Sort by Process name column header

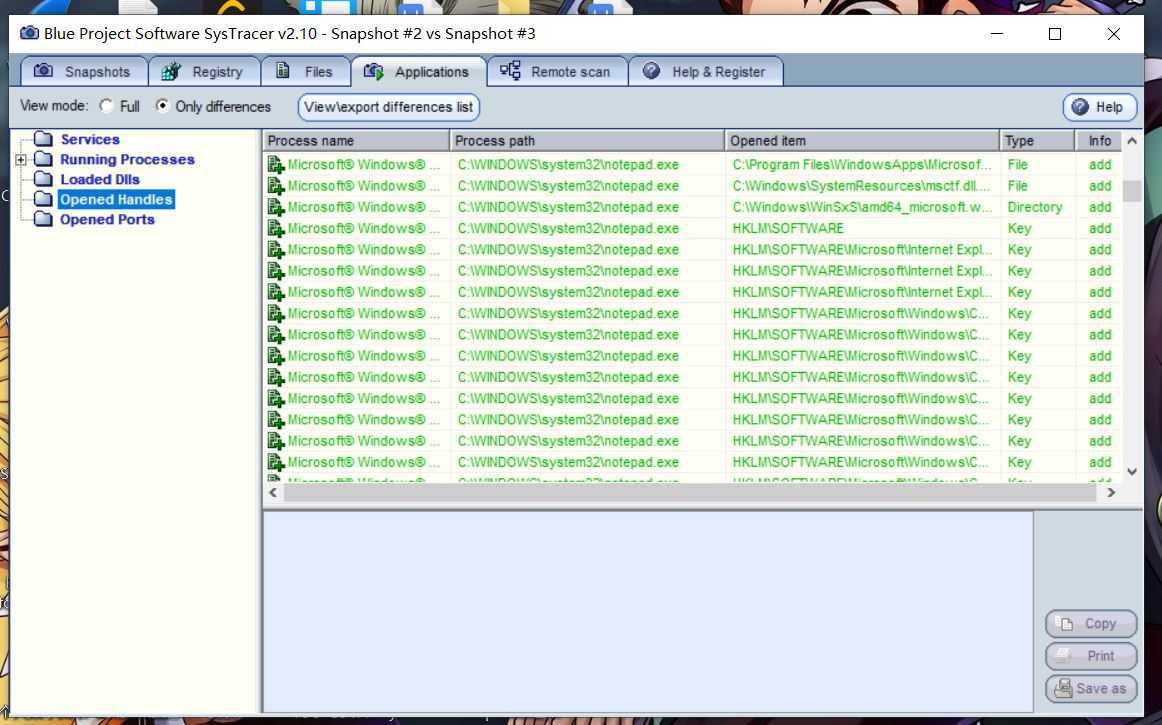click(x=356, y=141)
